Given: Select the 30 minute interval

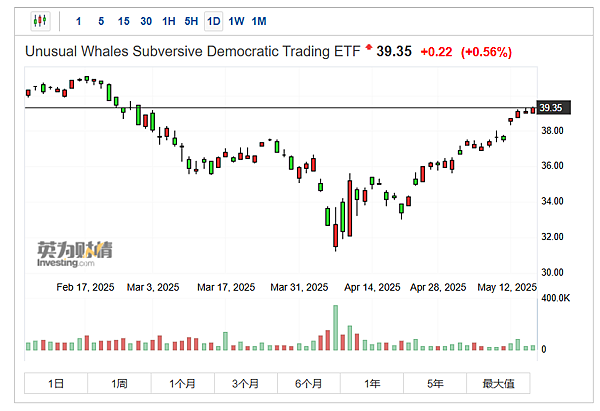Looking at the screenshot, I should tap(146, 21).
